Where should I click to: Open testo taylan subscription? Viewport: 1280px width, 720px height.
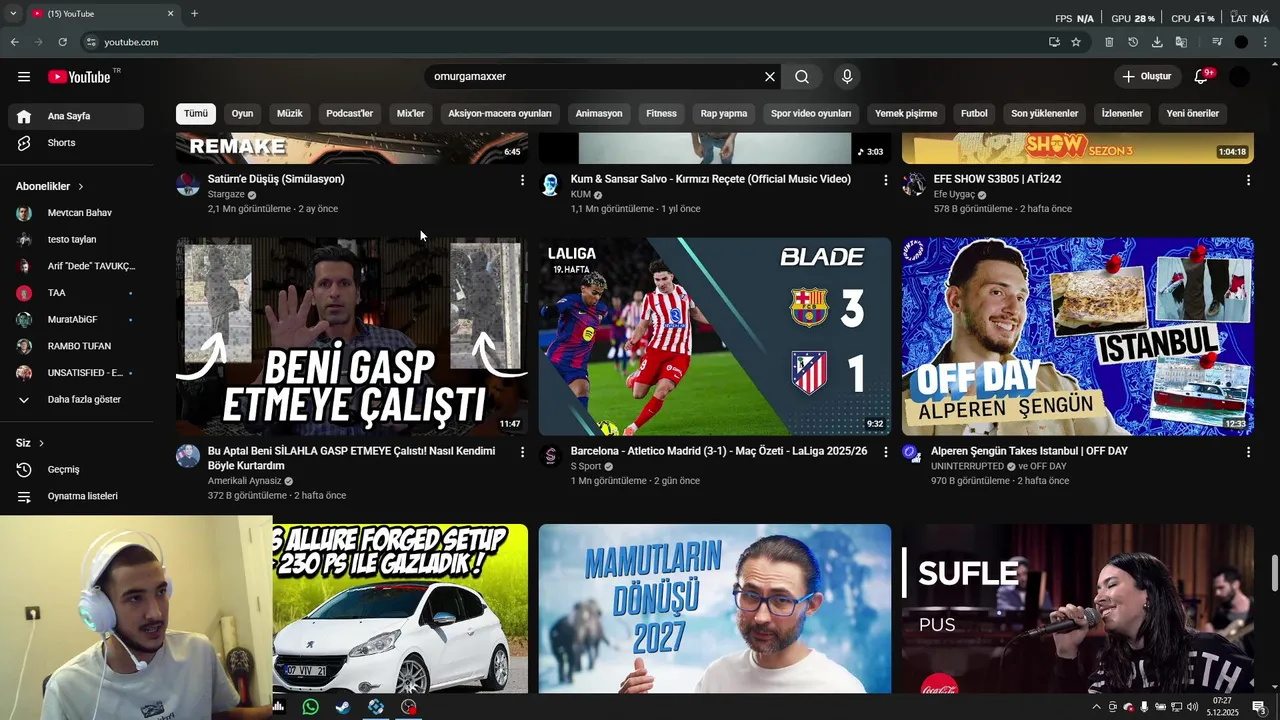(76, 240)
